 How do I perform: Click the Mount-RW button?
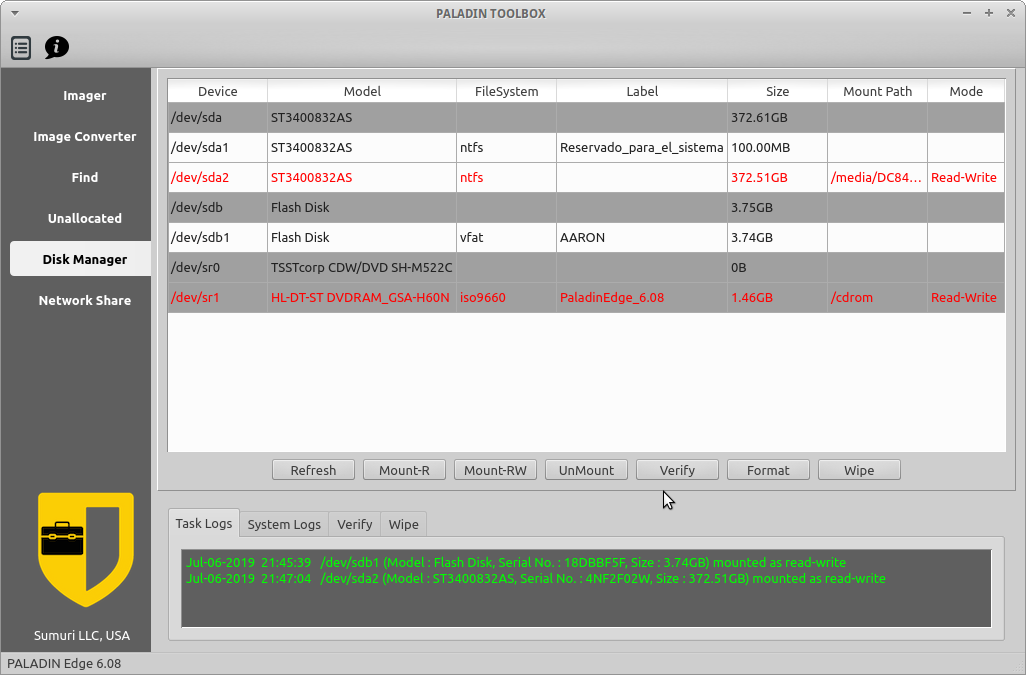click(x=495, y=470)
